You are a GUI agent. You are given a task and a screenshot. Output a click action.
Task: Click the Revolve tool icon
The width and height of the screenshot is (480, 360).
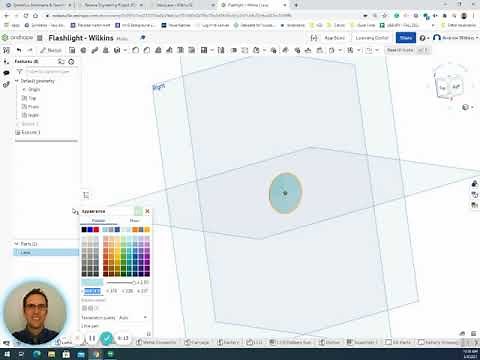point(83,50)
